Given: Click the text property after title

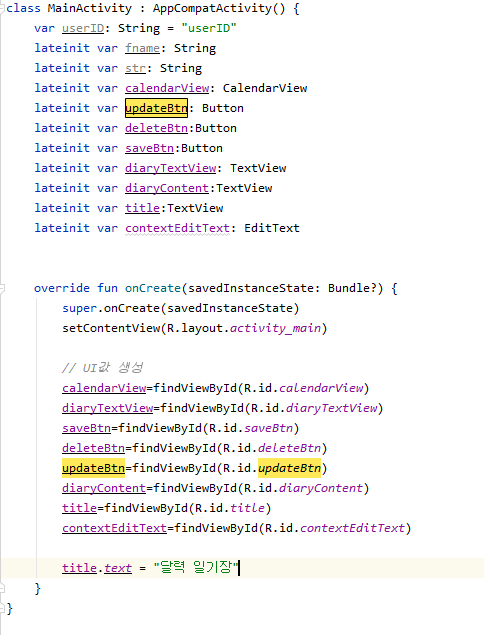Looking at the screenshot, I should coord(118,568).
